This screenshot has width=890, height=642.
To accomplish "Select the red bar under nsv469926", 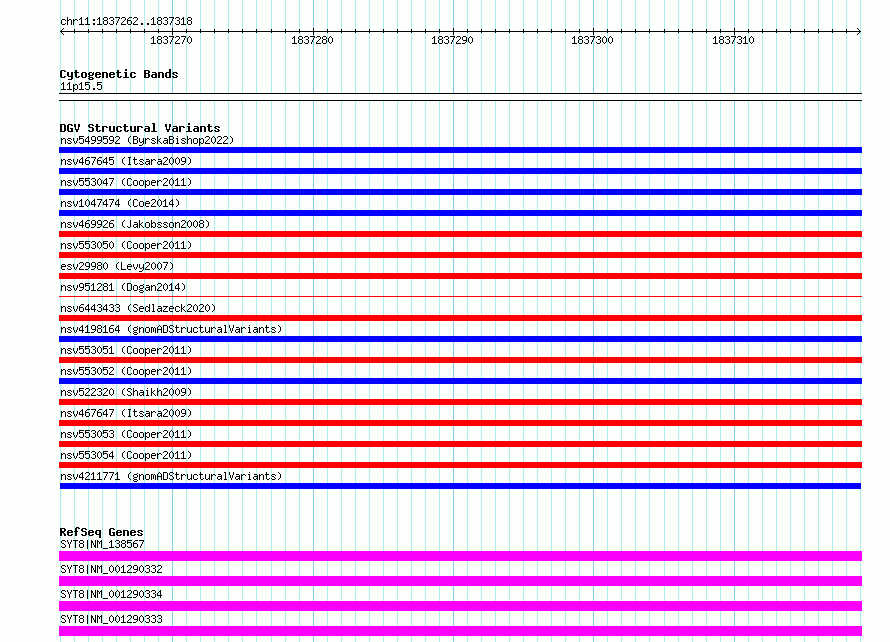I will pos(460,234).
